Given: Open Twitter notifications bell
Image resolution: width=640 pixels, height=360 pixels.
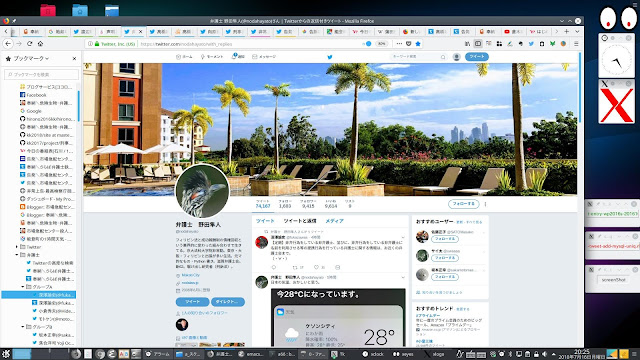Looking at the screenshot, I should click(x=238, y=56).
